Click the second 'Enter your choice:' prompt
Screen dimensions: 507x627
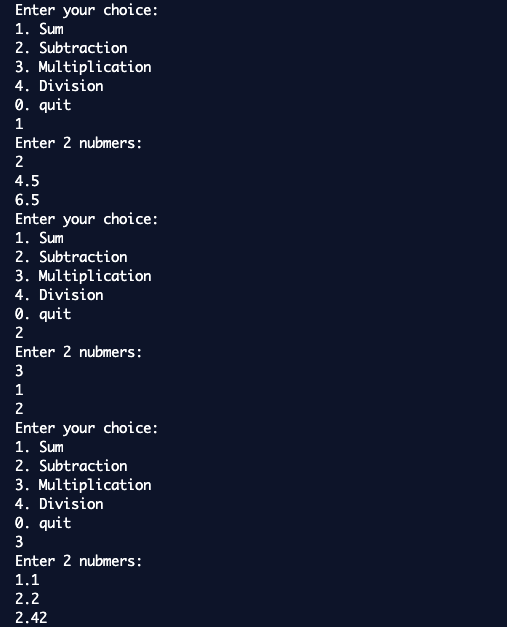click(x=87, y=219)
